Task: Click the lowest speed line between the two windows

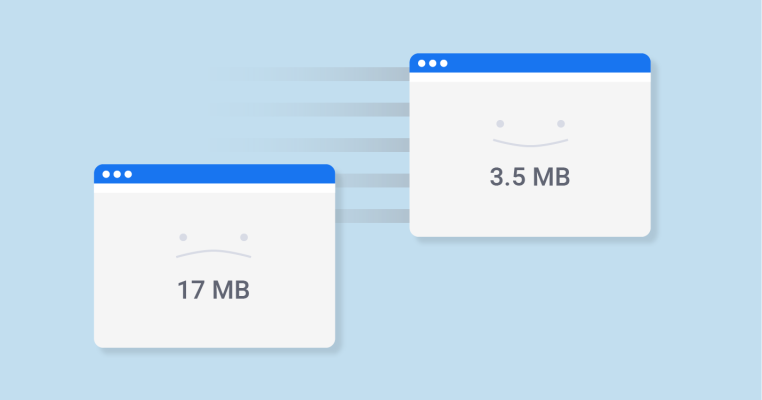Action: click(372, 216)
